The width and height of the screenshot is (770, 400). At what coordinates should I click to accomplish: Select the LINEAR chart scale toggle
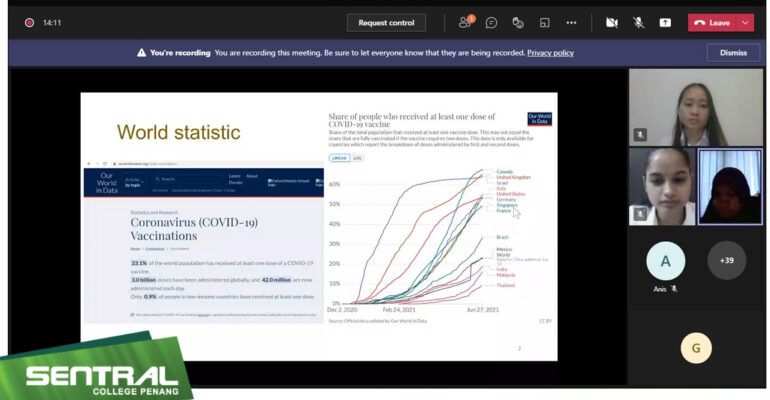(x=339, y=158)
